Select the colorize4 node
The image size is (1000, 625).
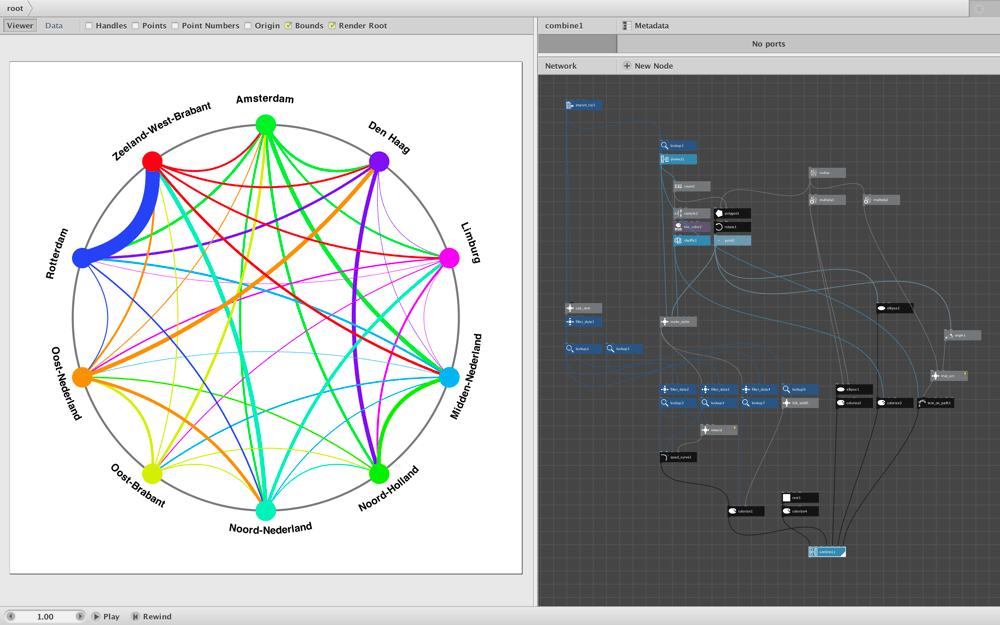point(800,511)
